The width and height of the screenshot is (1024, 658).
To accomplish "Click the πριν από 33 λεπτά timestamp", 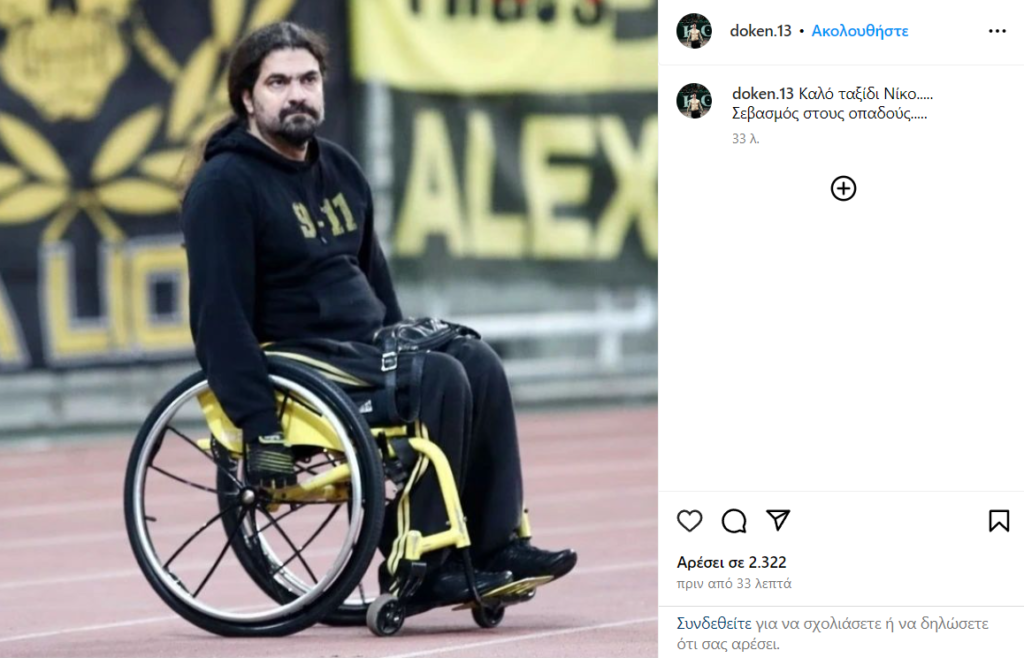I will click(734, 584).
